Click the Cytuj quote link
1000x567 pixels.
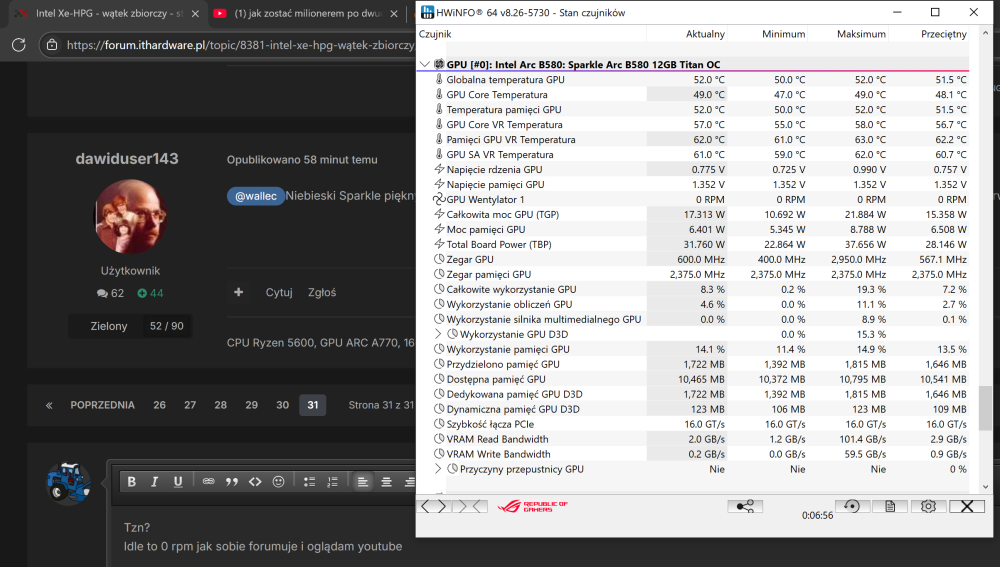tap(279, 292)
